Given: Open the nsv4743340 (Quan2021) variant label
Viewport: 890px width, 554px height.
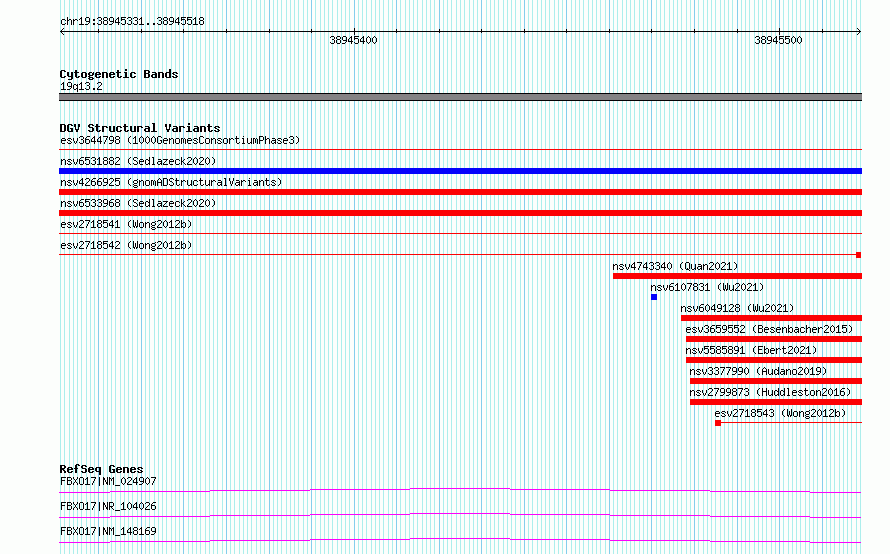Looking at the screenshot, I should [675, 266].
